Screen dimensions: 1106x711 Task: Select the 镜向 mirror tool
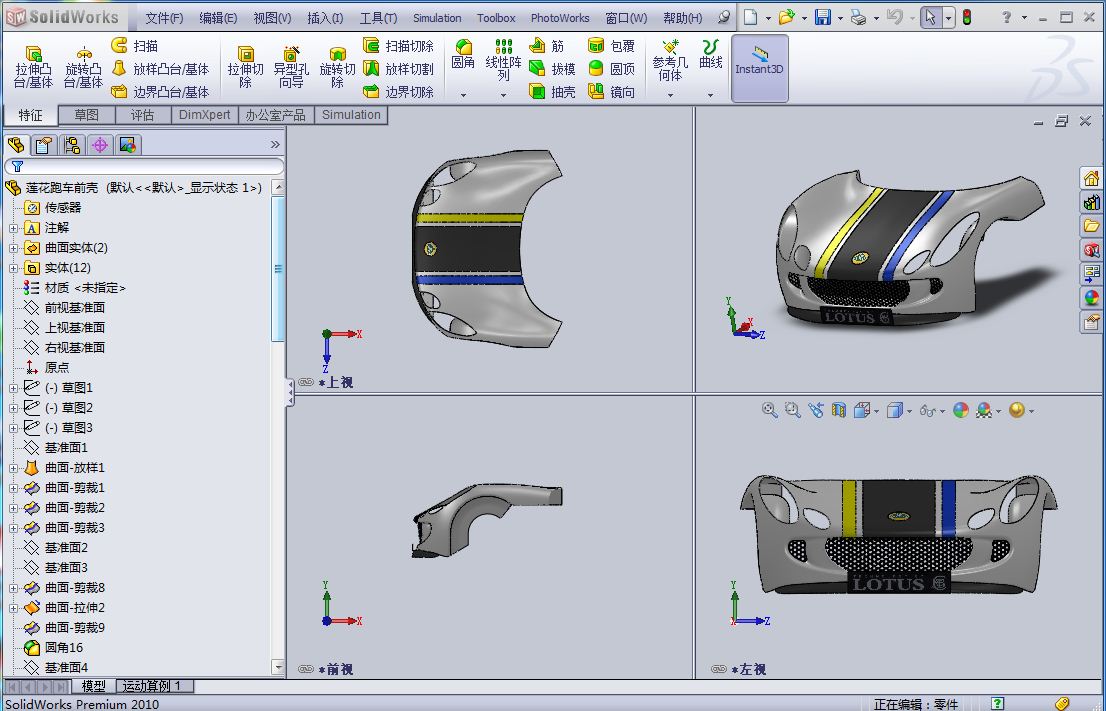[x=612, y=92]
